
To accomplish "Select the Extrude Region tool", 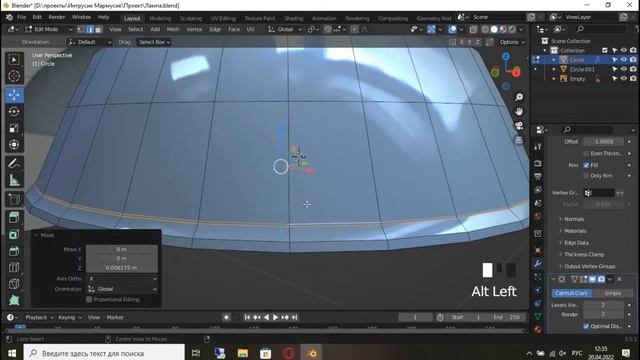I will 14,218.
